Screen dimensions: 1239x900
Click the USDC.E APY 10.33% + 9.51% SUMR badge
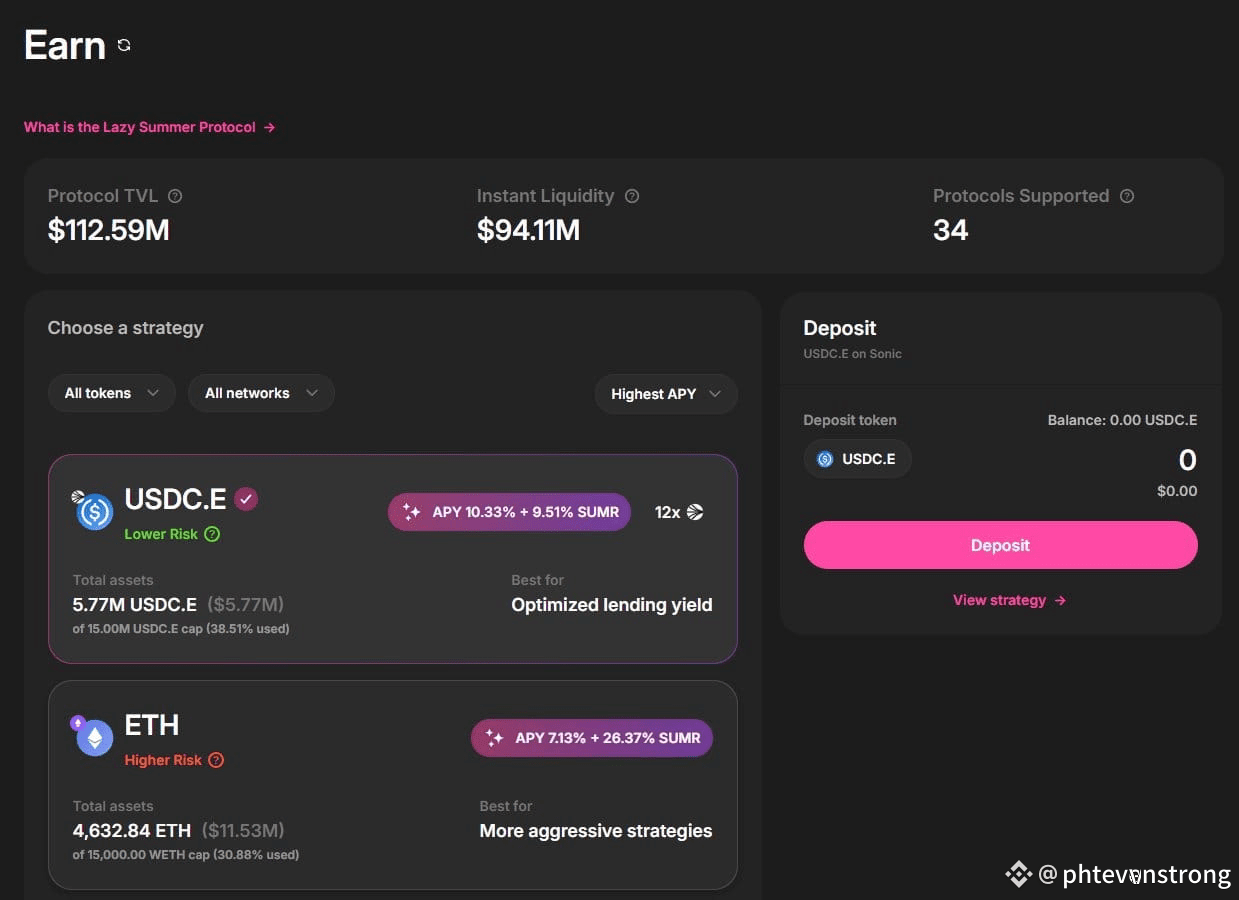(x=509, y=512)
